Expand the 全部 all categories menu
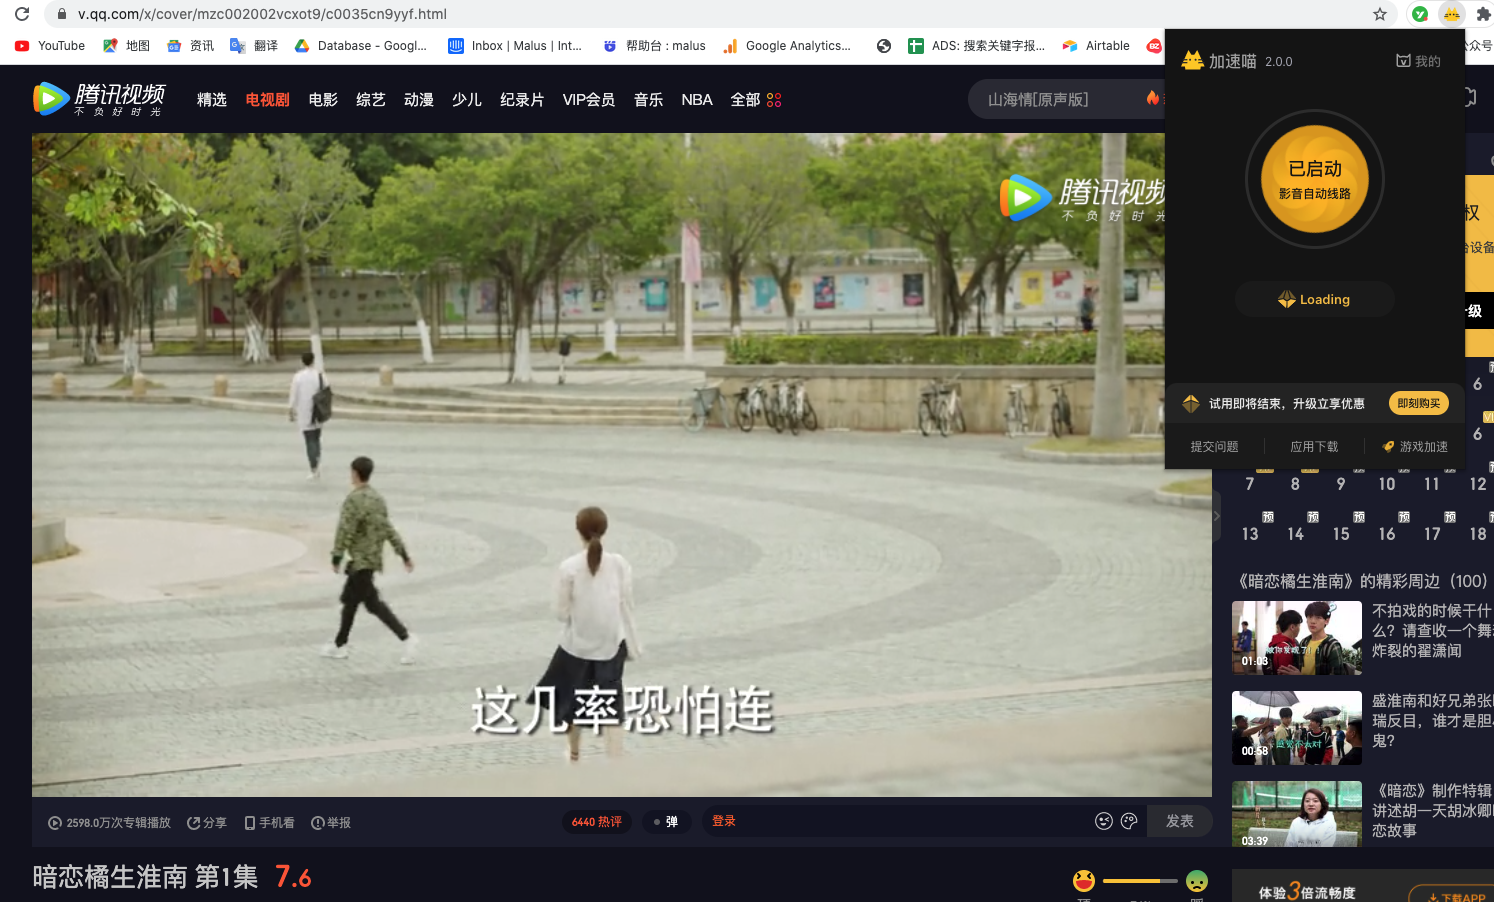The image size is (1494, 902). [756, 100]
